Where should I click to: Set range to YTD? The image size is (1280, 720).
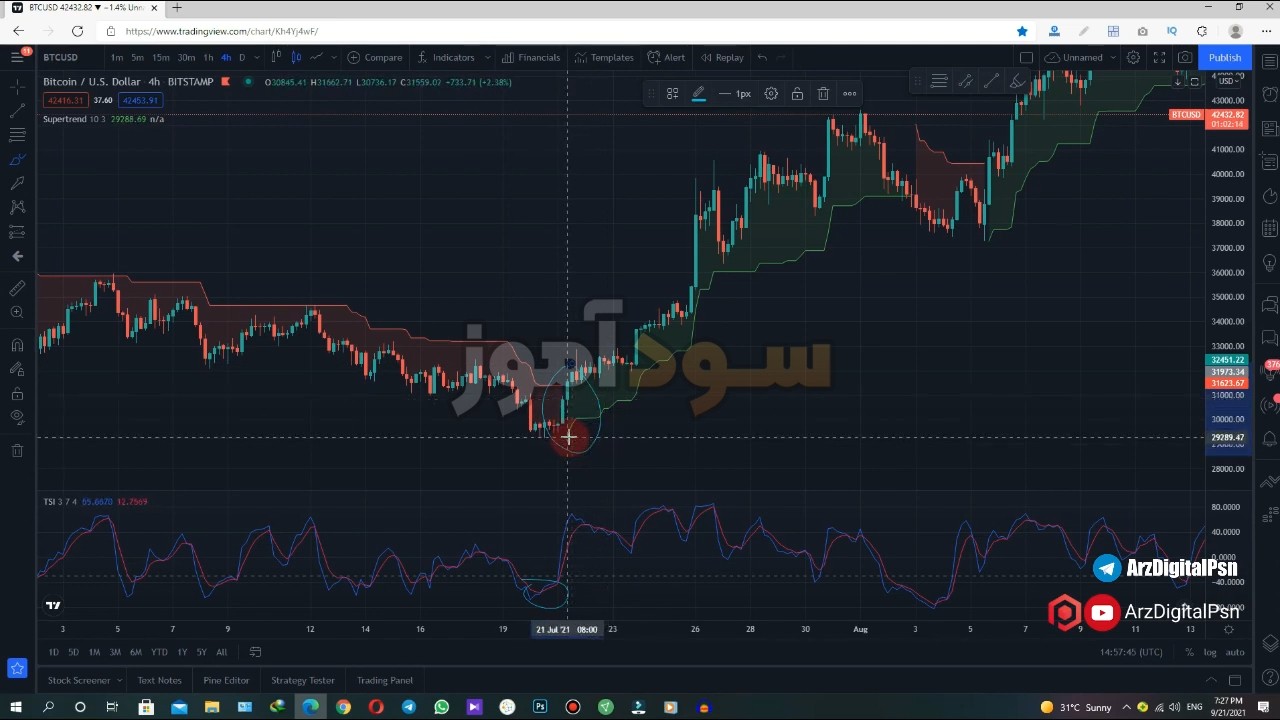159,652
